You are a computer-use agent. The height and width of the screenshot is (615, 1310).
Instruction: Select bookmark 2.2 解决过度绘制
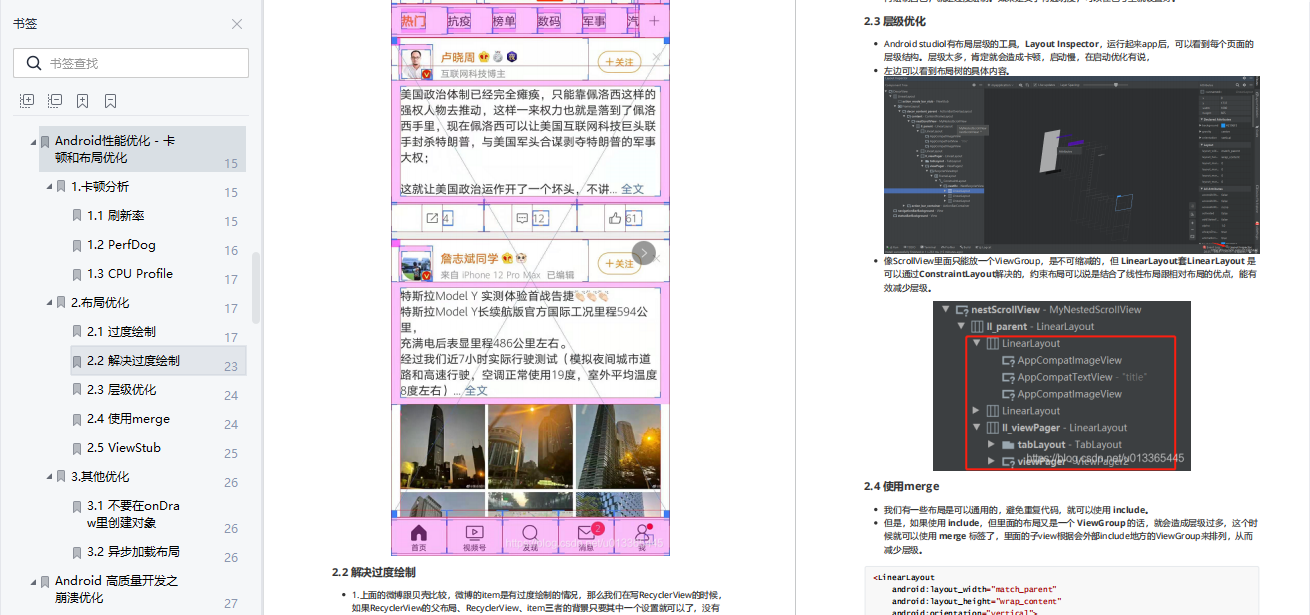133,361
